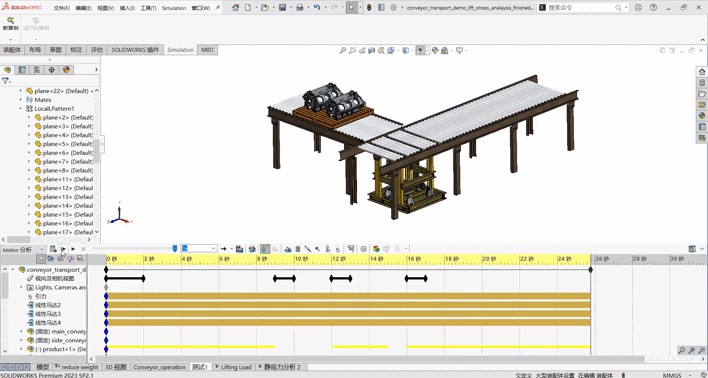Click the Zoom to Fit magnifier in view toolbar
The image size is (708, 378).
coord(343,51)
